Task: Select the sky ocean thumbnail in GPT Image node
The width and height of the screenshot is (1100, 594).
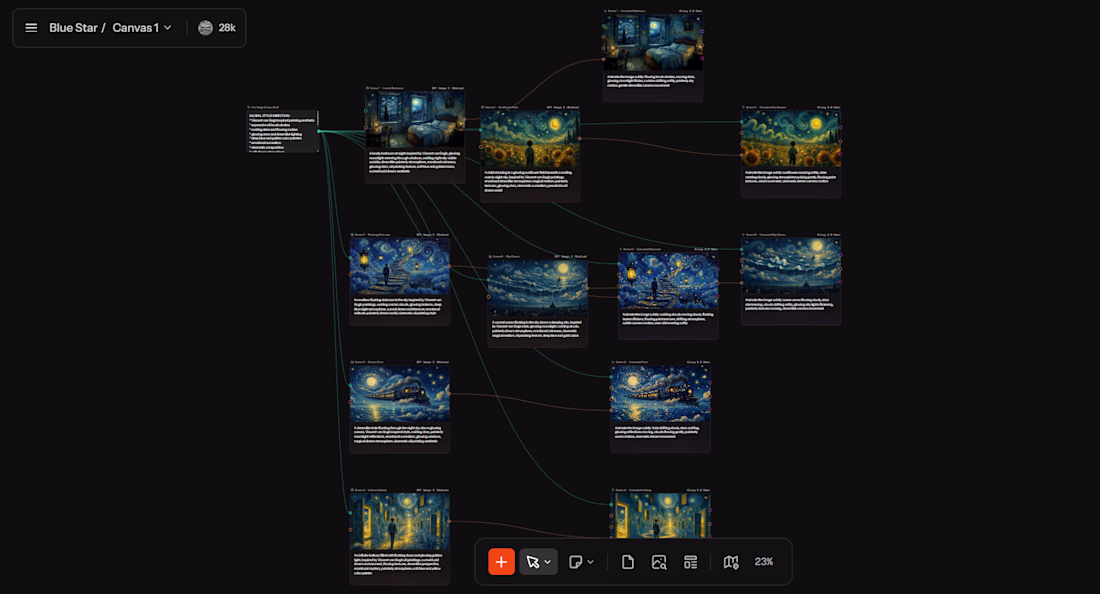Action: pos(538,288)
